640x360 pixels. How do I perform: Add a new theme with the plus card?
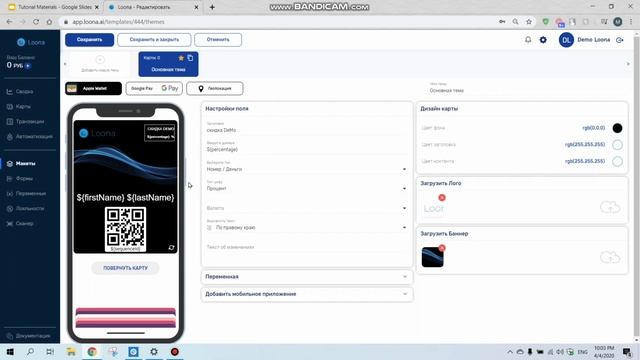(100, 64)
